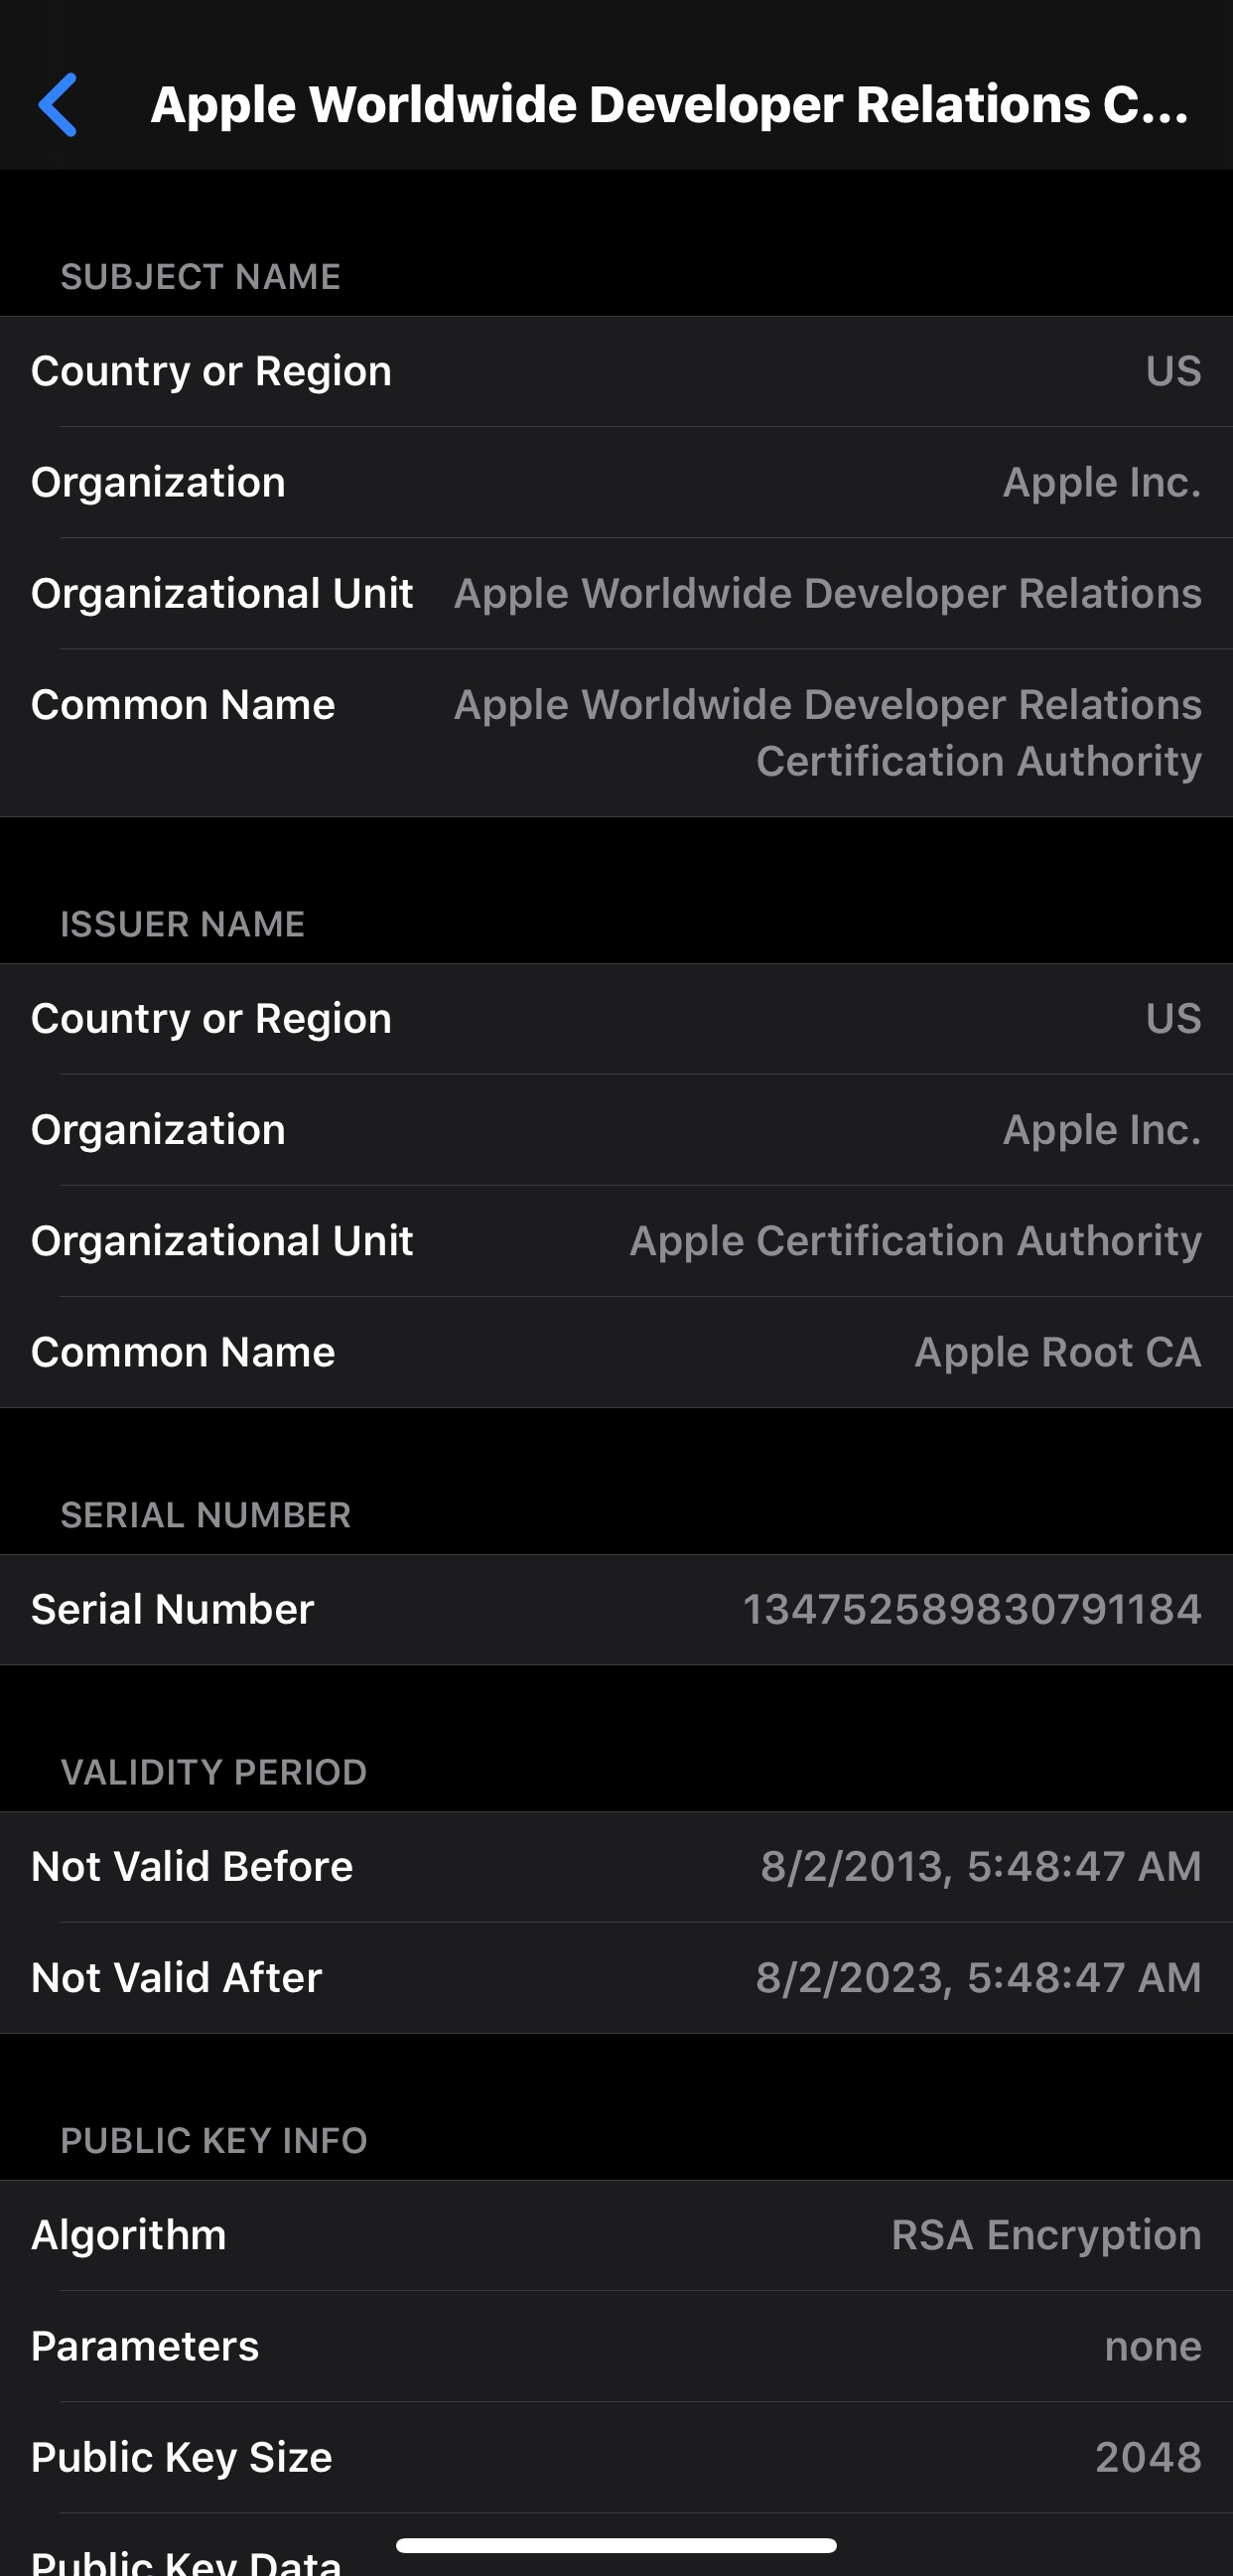
Task: Select the Not Valid Before date row
Action: pyautogui.click(x=616, y=1866)
